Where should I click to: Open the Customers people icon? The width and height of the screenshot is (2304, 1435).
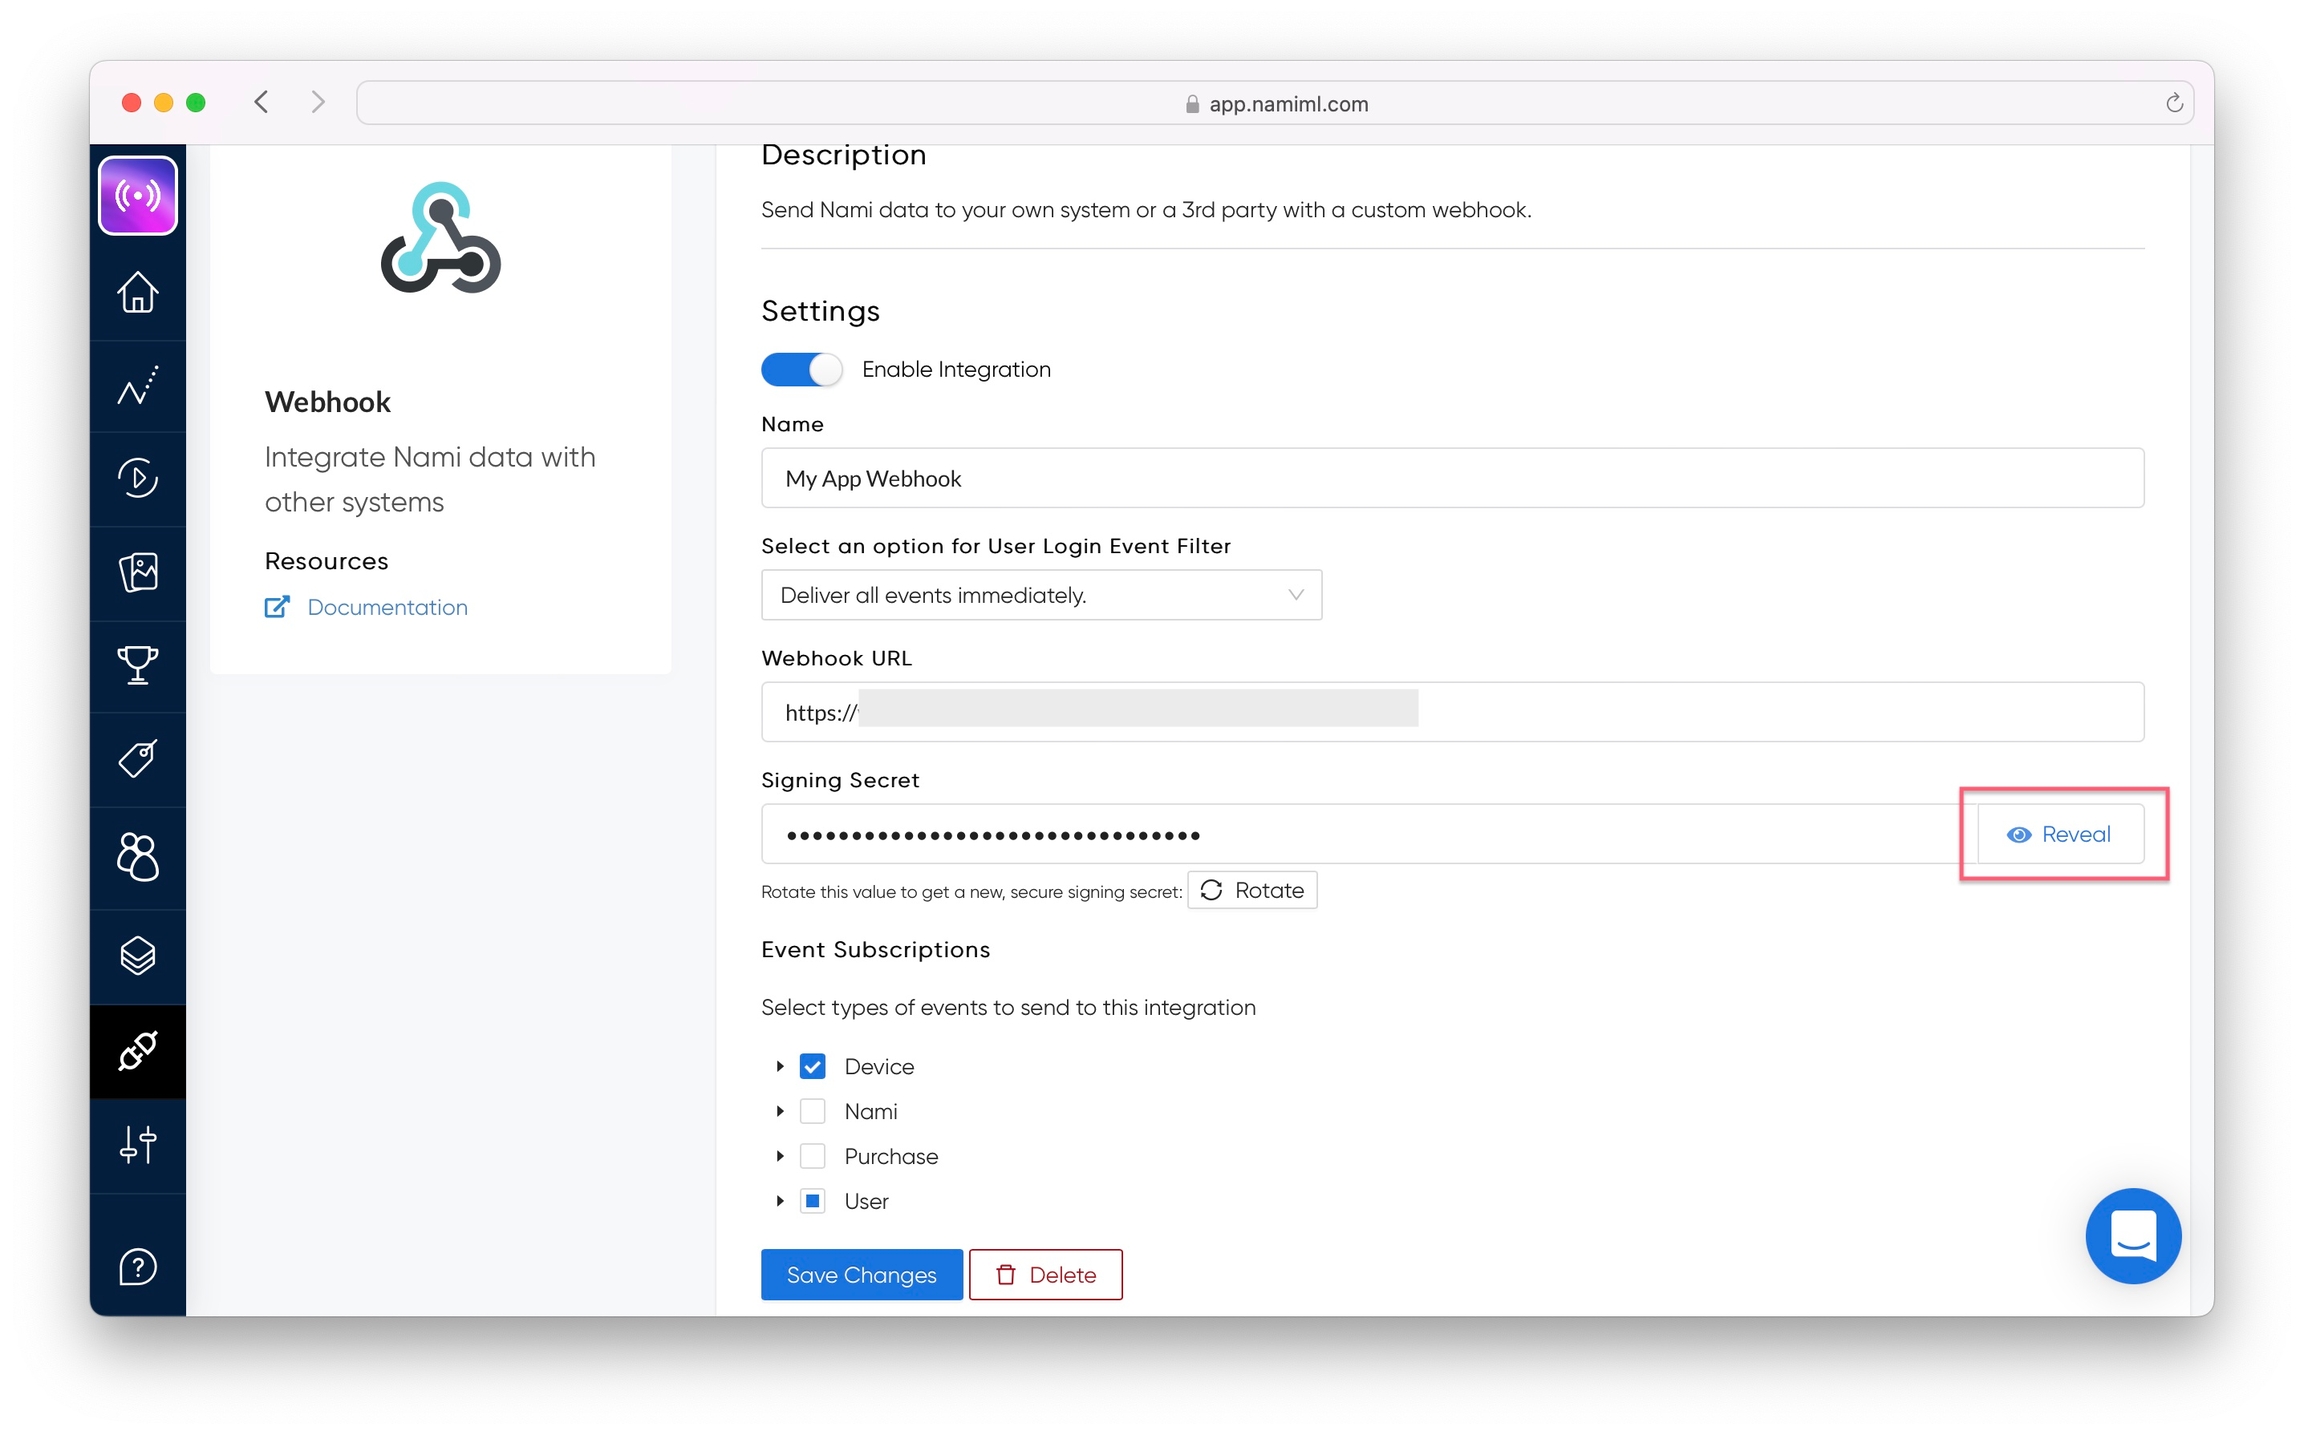[138, 857]
